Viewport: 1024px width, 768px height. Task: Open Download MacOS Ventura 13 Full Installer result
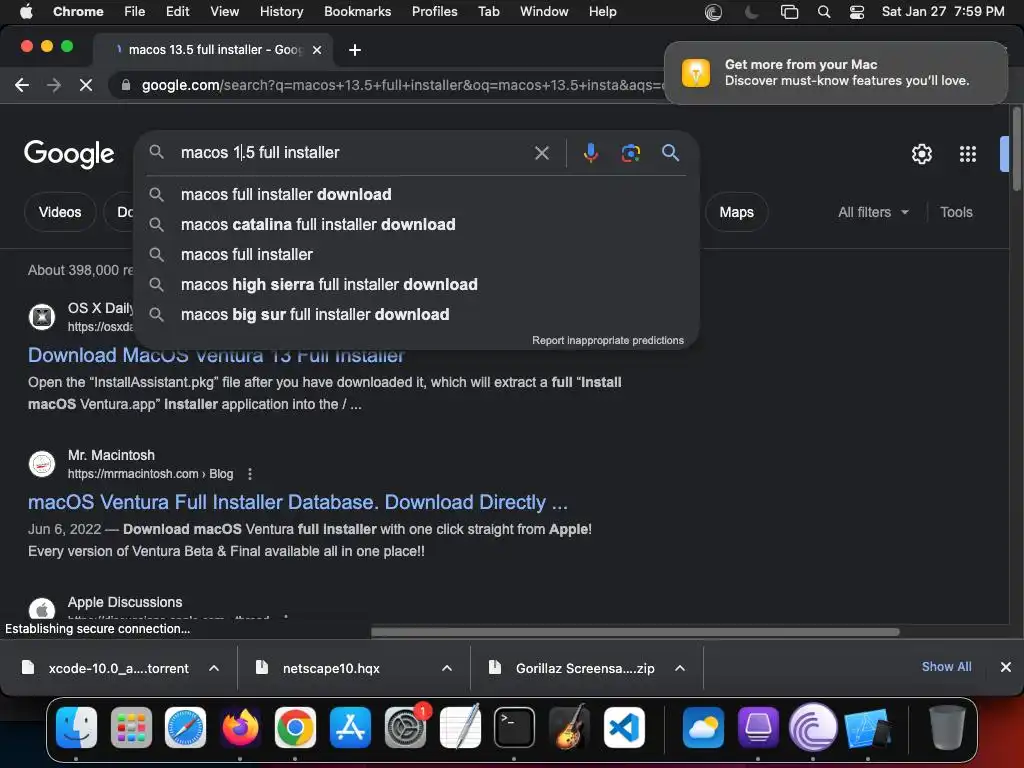pyautogui.click(x=216, y=356)
